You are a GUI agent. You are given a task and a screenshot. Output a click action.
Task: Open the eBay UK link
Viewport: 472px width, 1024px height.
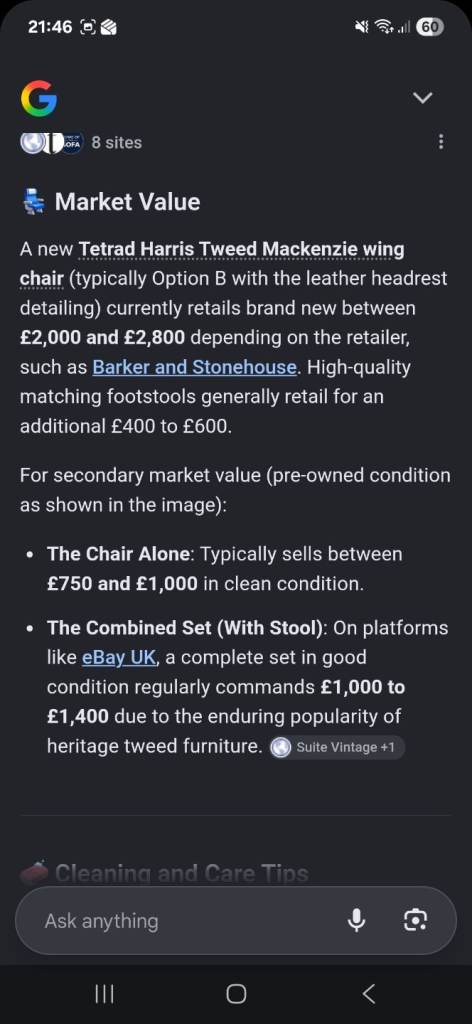pyautogui.click(x=119, y=657)
